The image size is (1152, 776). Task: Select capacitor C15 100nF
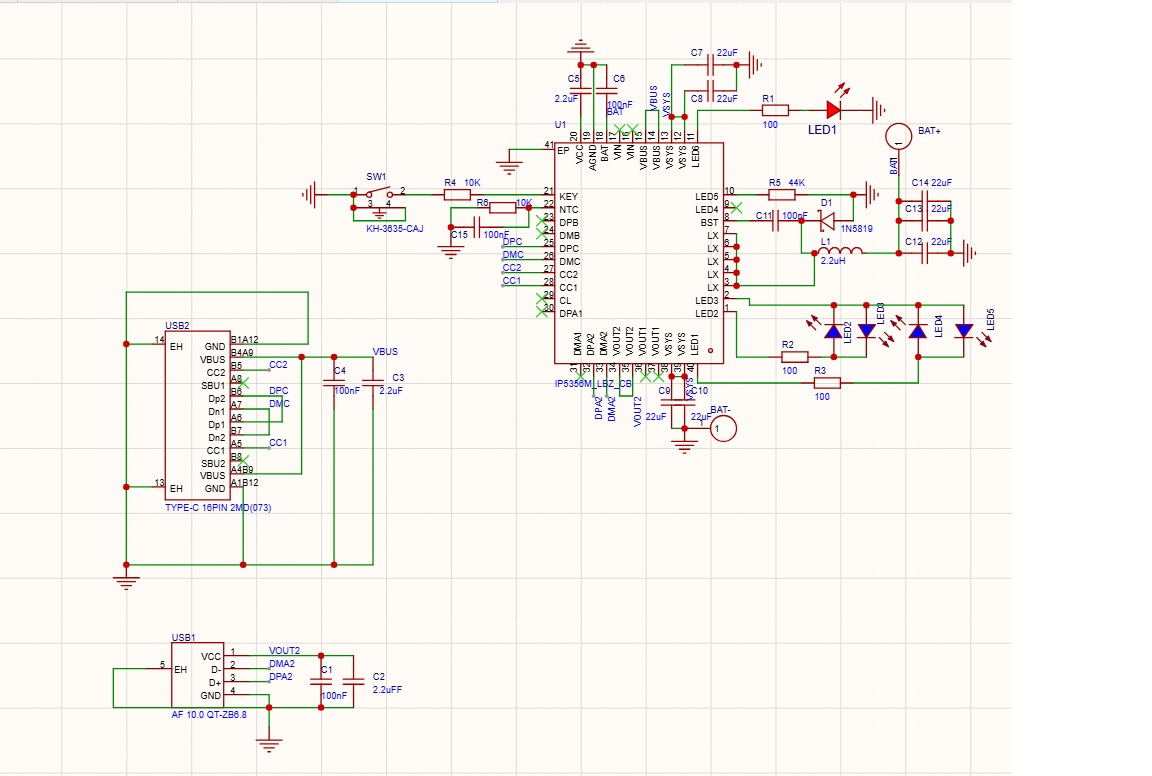(x=478, y=227)
